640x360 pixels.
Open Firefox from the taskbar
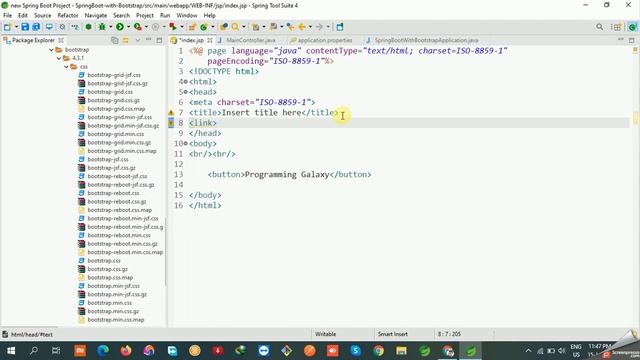click(x=126, y=351)
